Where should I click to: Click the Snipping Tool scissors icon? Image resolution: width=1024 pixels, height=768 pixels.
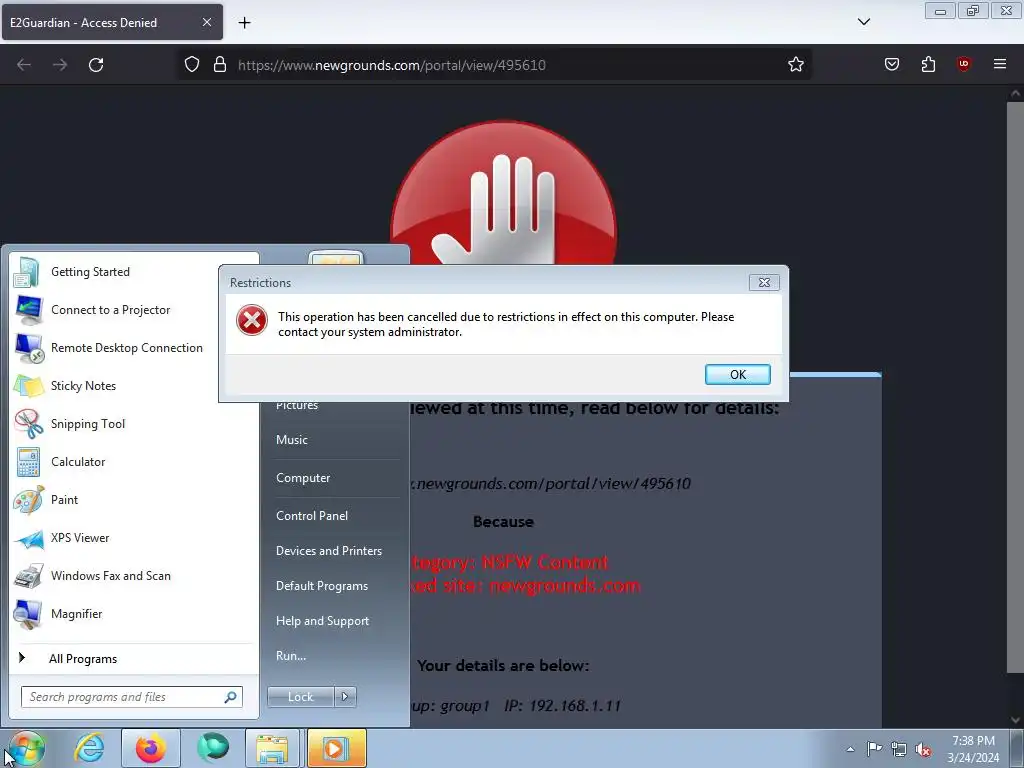[x=28, y=423]
